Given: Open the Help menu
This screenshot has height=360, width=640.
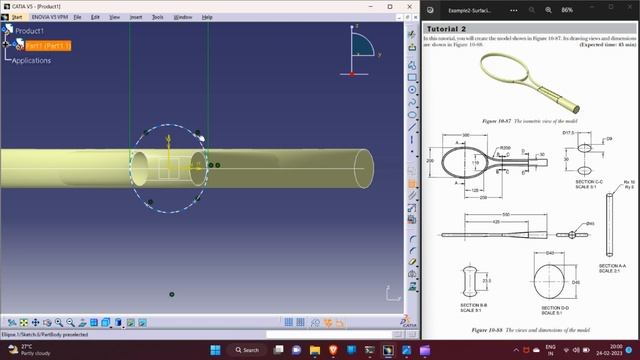Looking at the screenshot, I should 207,17.
